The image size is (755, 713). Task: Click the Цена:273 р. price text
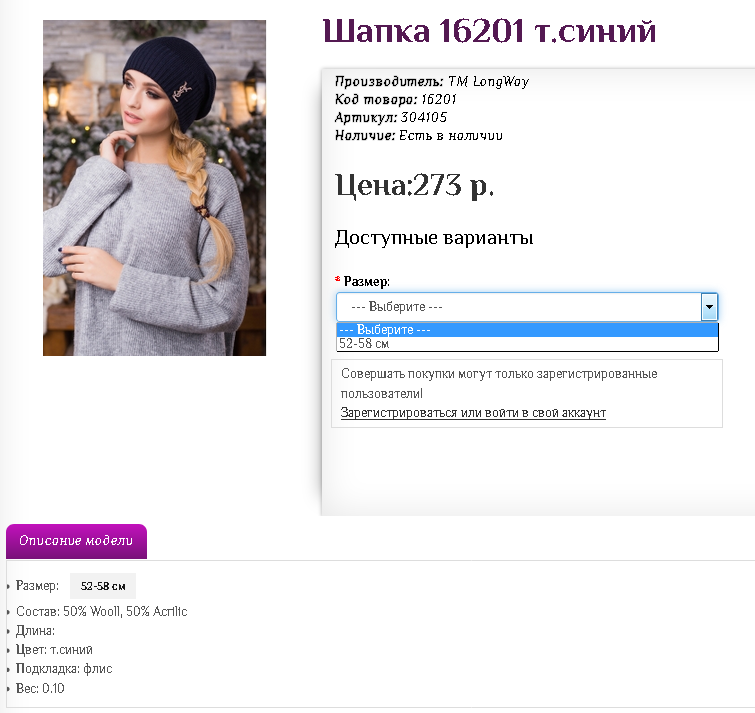click(414, 185)
